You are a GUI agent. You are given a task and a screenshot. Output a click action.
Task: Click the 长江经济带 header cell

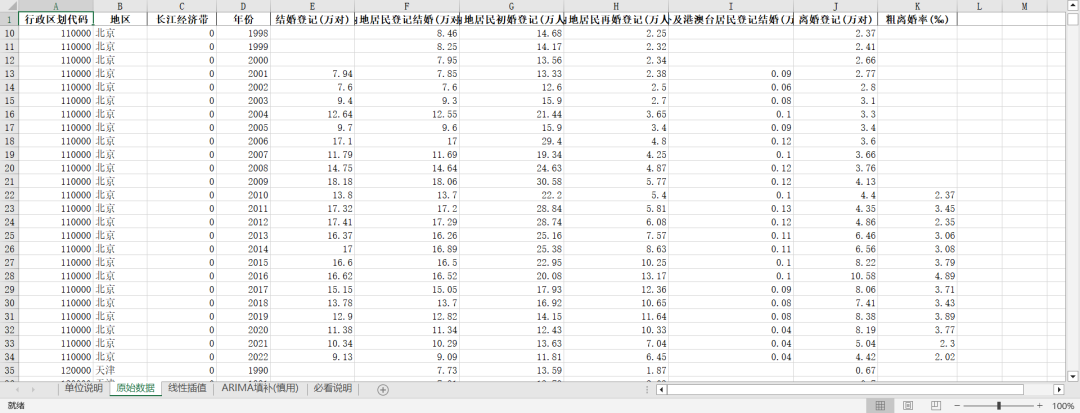pyautogui.click(x=181, y=20)
